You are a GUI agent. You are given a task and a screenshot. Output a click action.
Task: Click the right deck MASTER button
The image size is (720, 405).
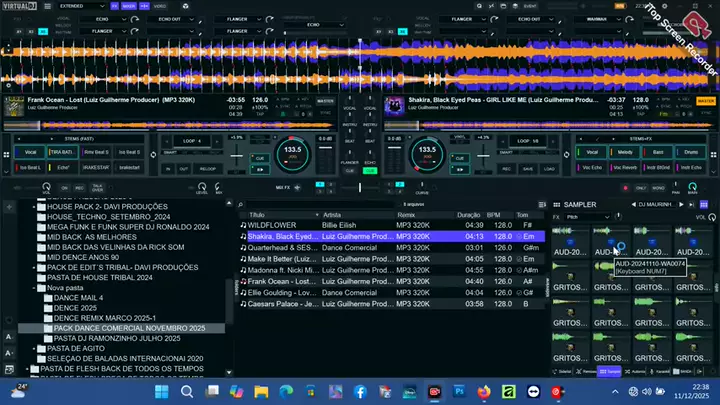[705, 101]
